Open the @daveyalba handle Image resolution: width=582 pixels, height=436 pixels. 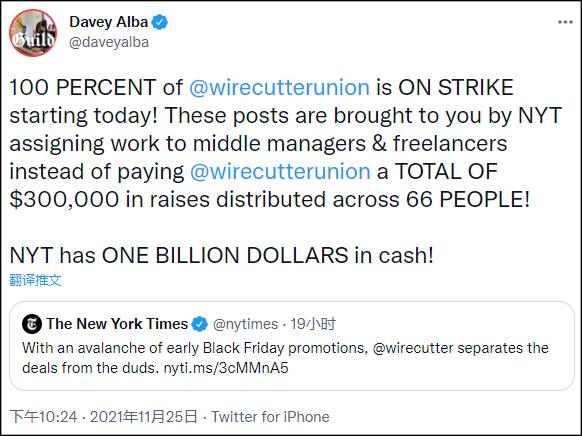pos(109,42)
